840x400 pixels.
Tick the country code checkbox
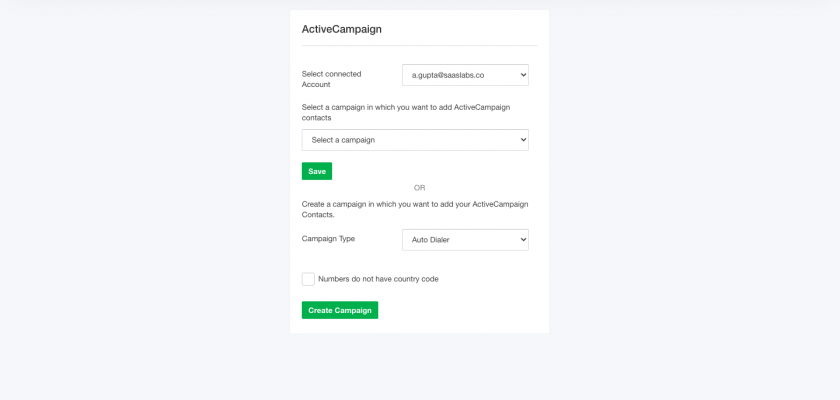click(x=308, y=279)
